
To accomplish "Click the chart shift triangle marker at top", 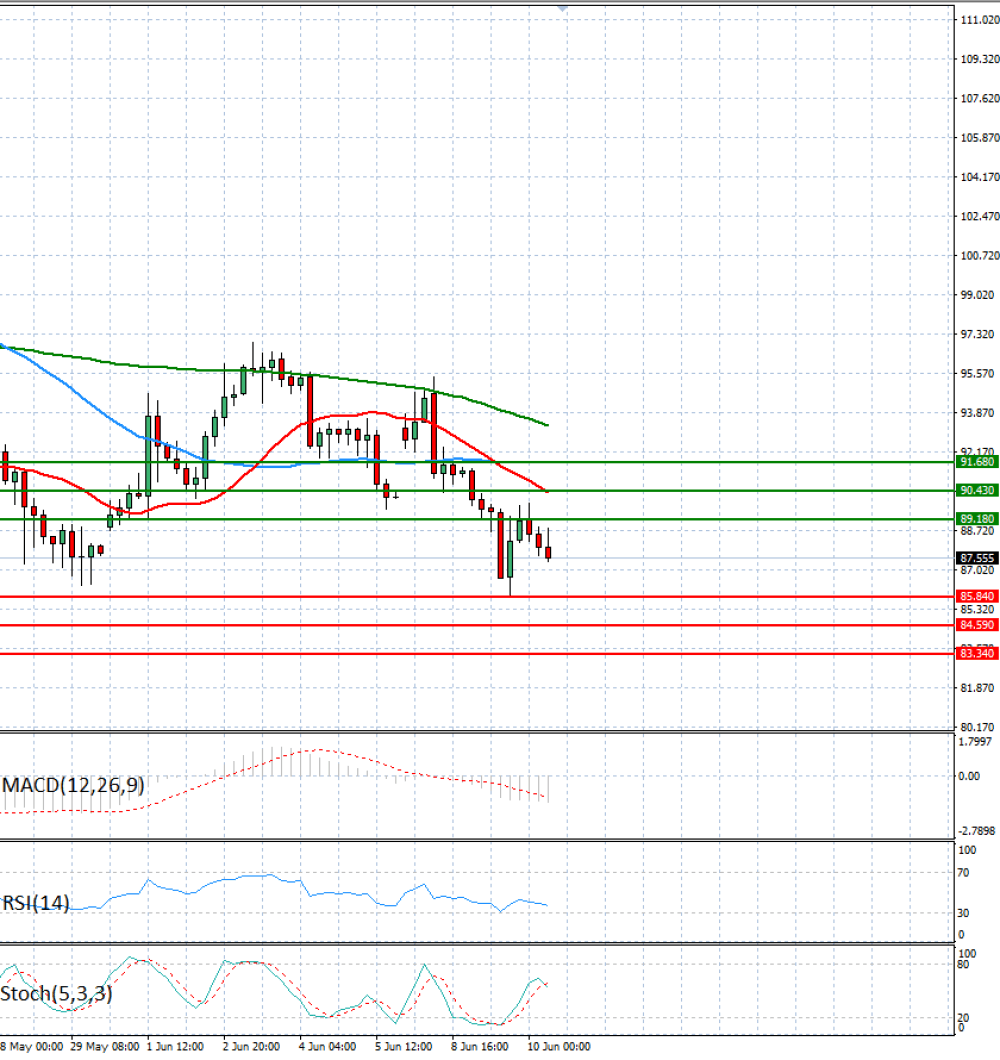I will click(x=563, y=9).
